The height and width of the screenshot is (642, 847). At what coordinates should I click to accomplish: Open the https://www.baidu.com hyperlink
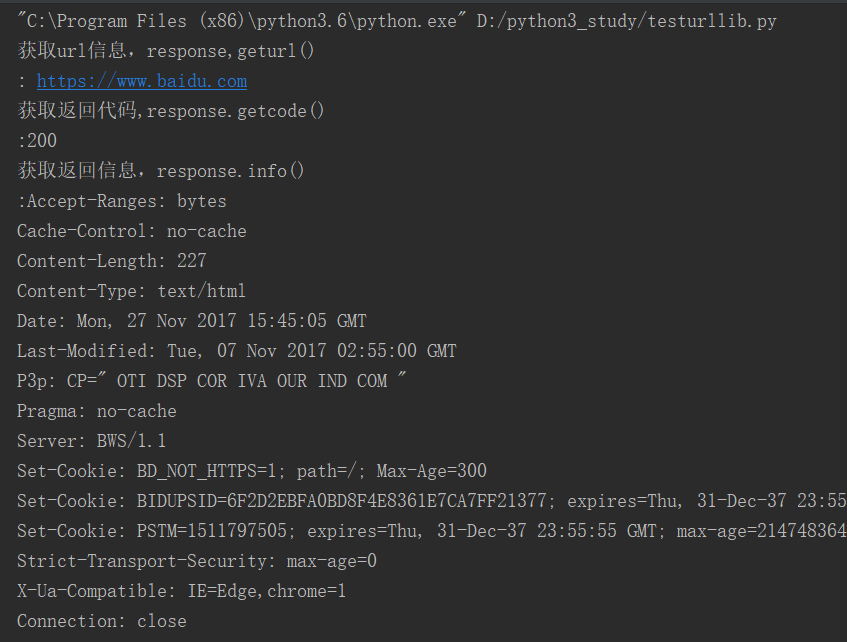(142, 81)
